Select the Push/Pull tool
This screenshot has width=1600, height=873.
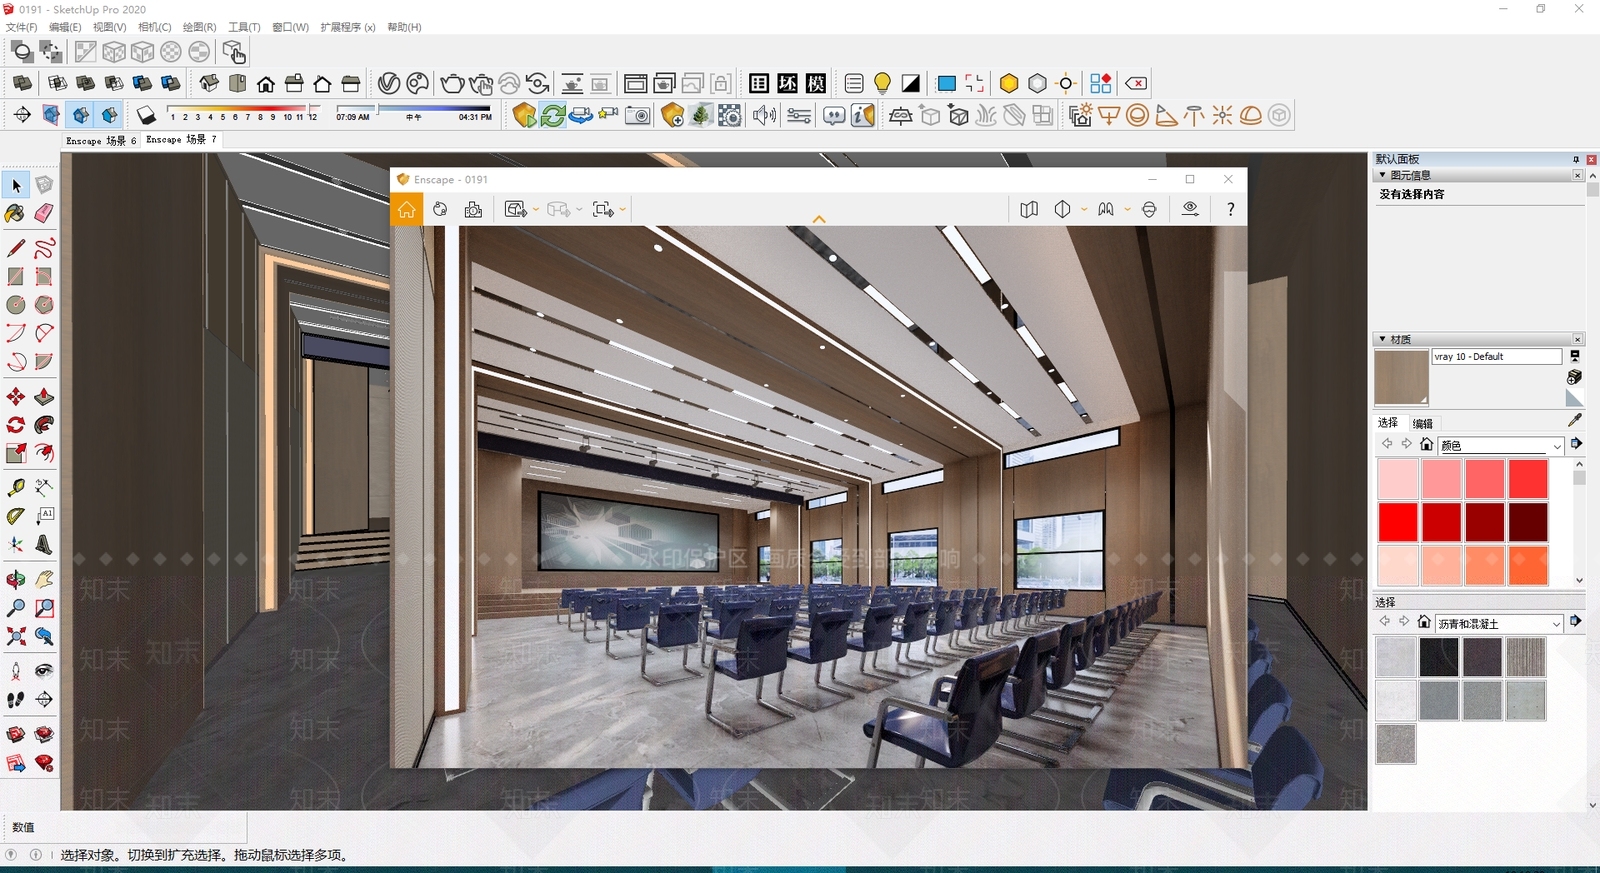click(x=44, y=397)
